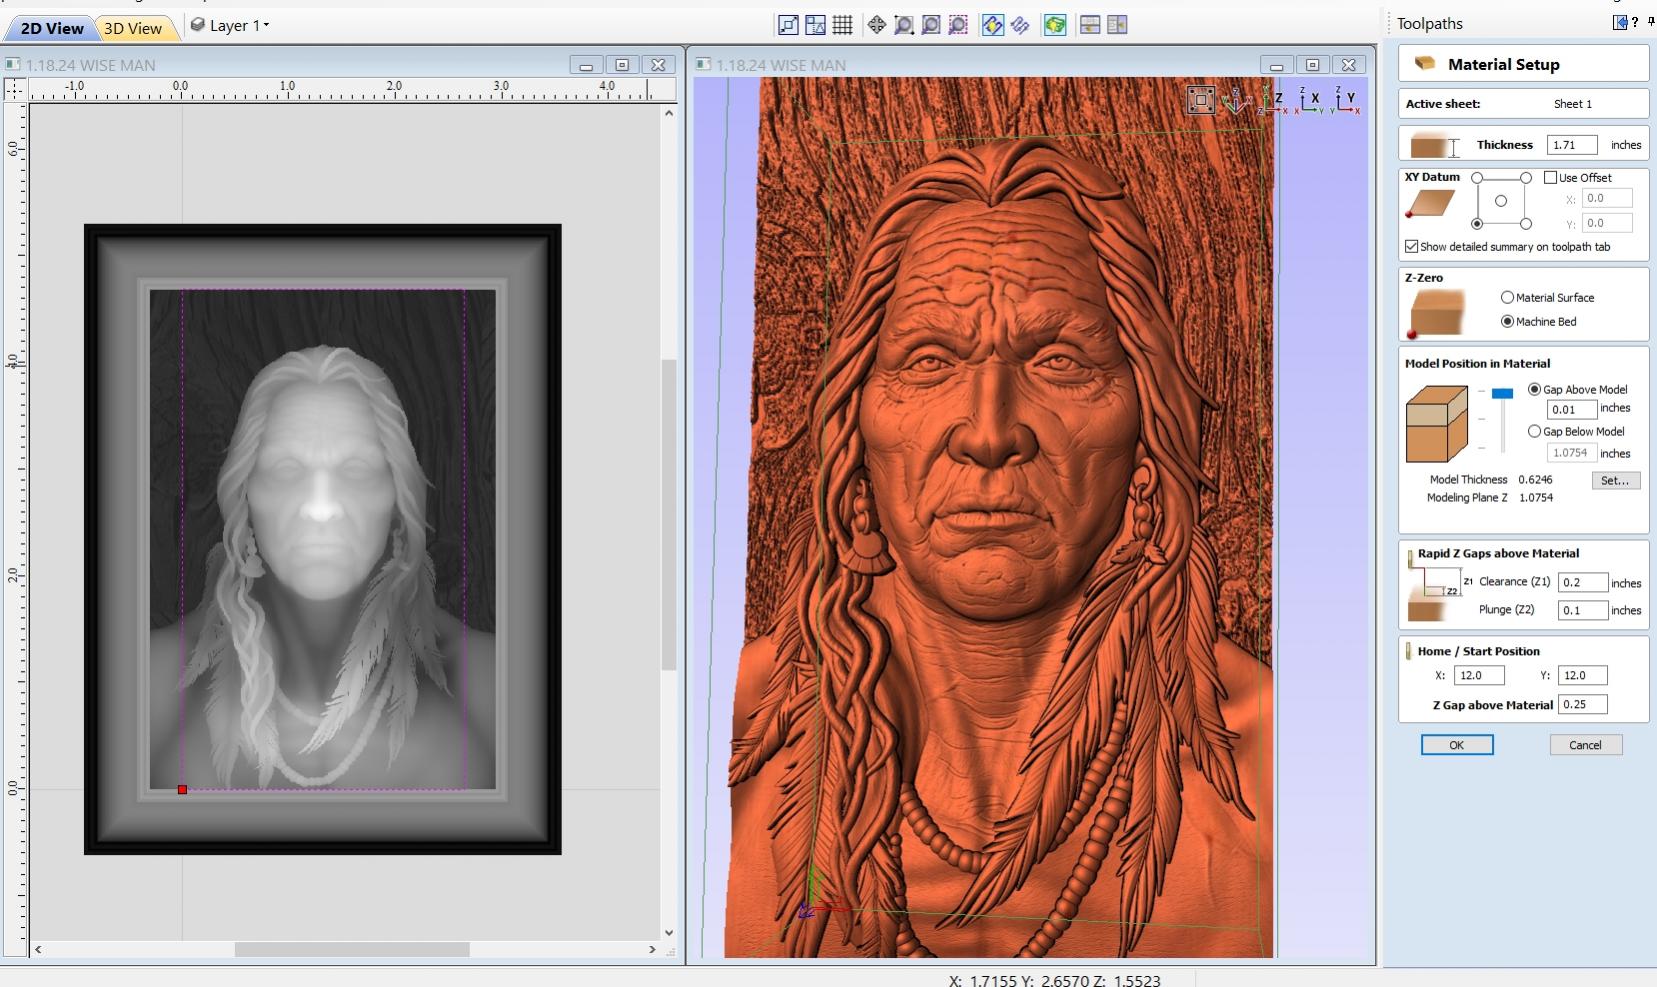Click the view along X axis icon
The width and height of the screenshot is (1657, 987).
[x=1311, y=99]
